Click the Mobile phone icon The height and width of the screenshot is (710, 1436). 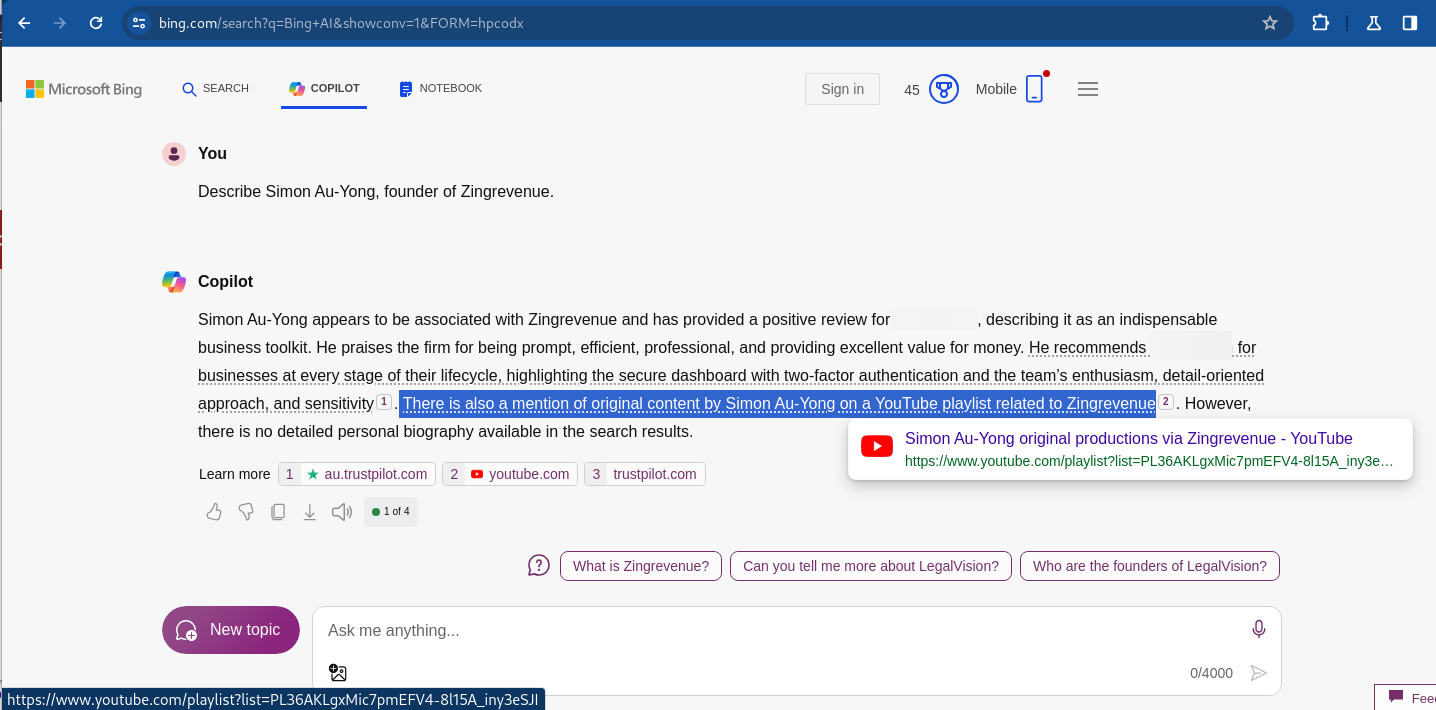coord(1034,89)
